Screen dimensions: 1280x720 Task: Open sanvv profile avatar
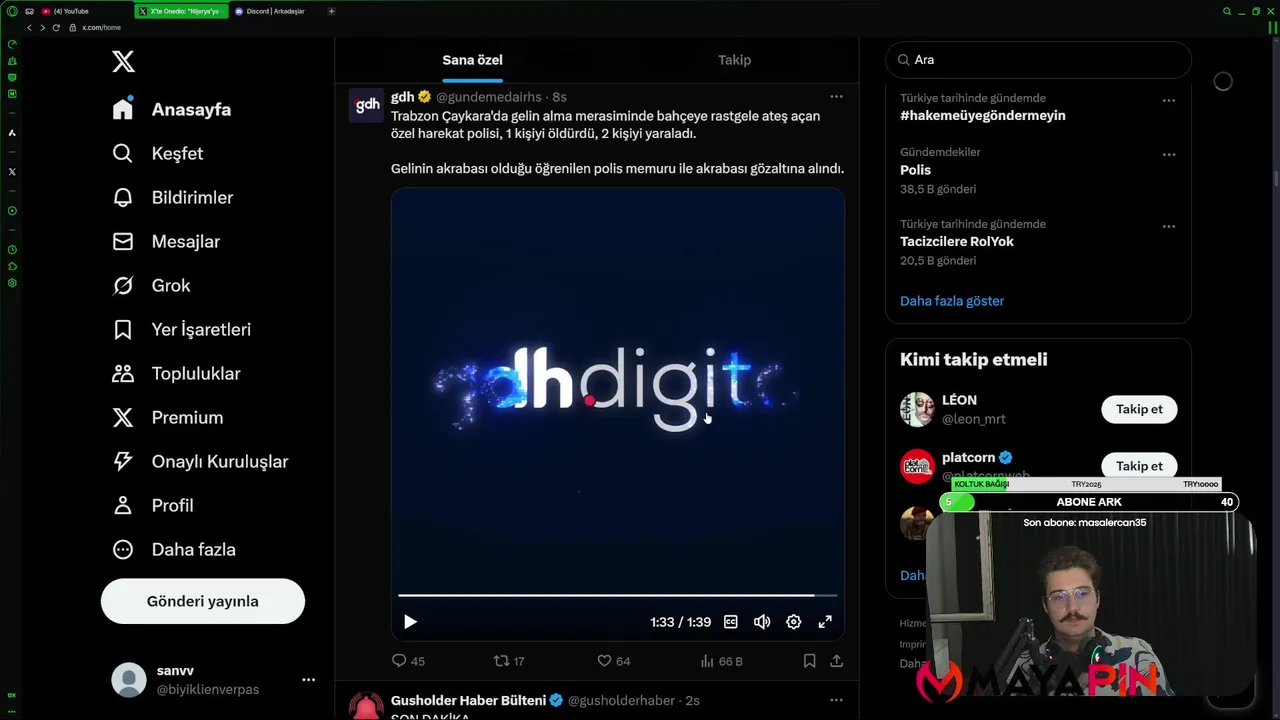pyautogui.click(x=128, y=680)
